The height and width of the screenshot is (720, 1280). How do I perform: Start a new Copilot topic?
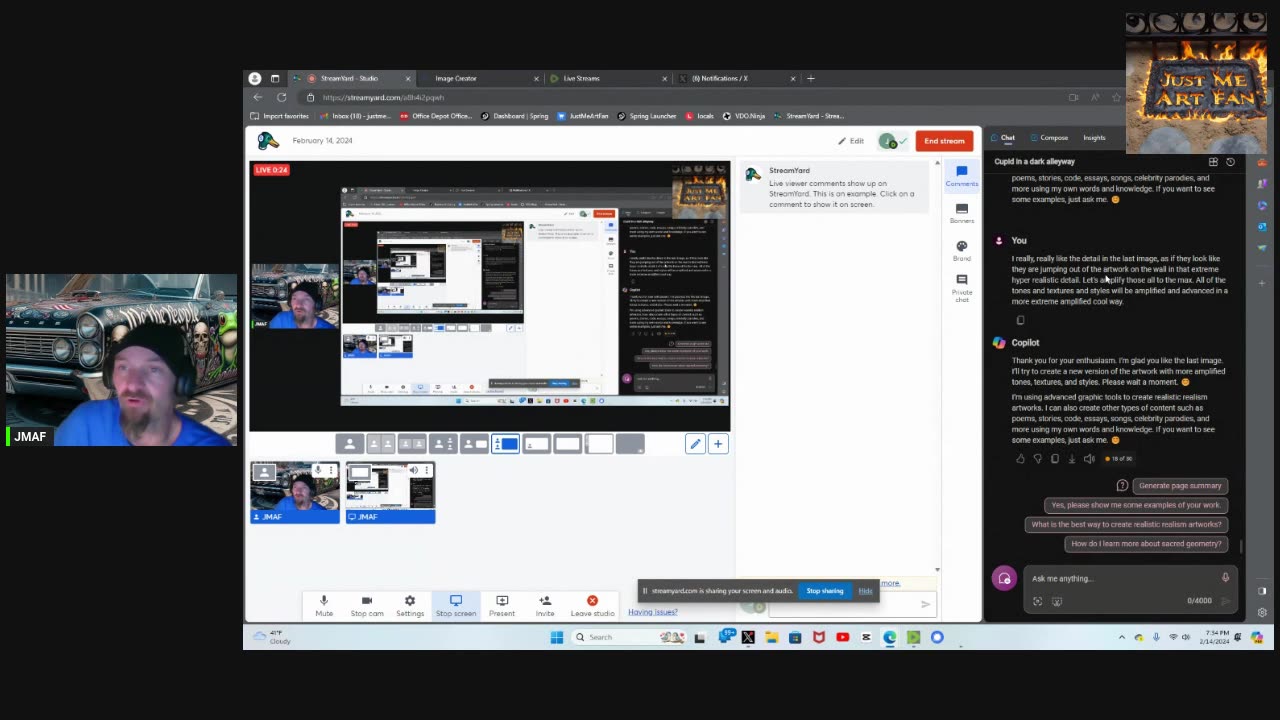click(x=1004, y=579)
